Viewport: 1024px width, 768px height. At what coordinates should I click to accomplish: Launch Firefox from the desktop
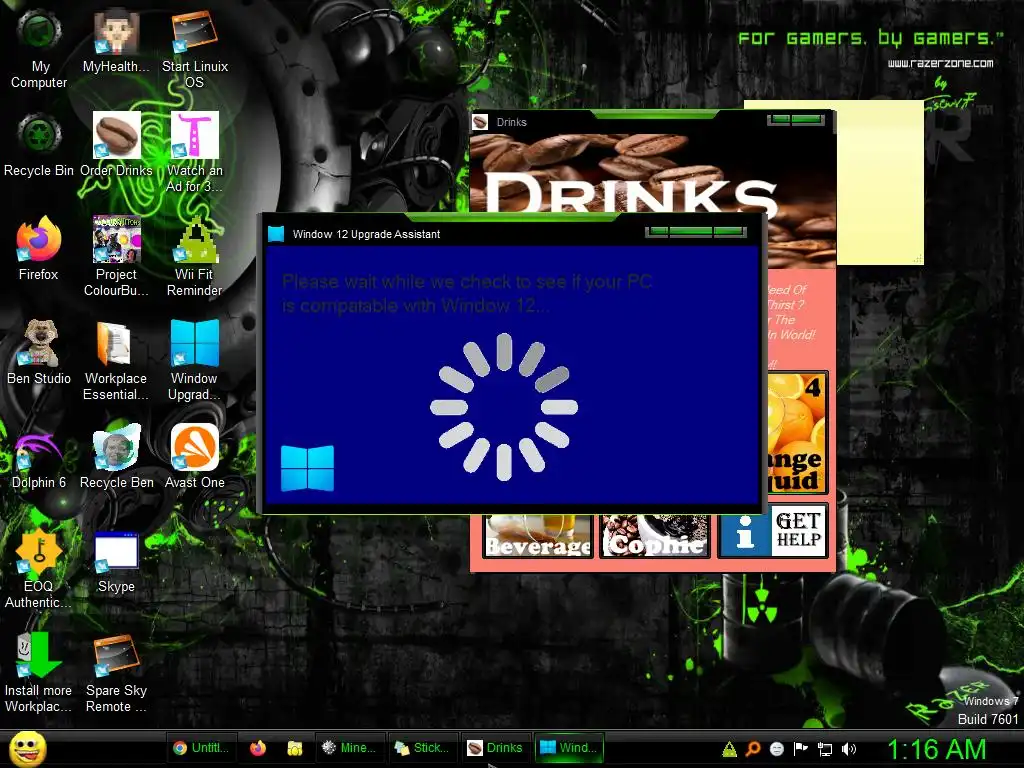pyautogui.click(x=39, y=249)
